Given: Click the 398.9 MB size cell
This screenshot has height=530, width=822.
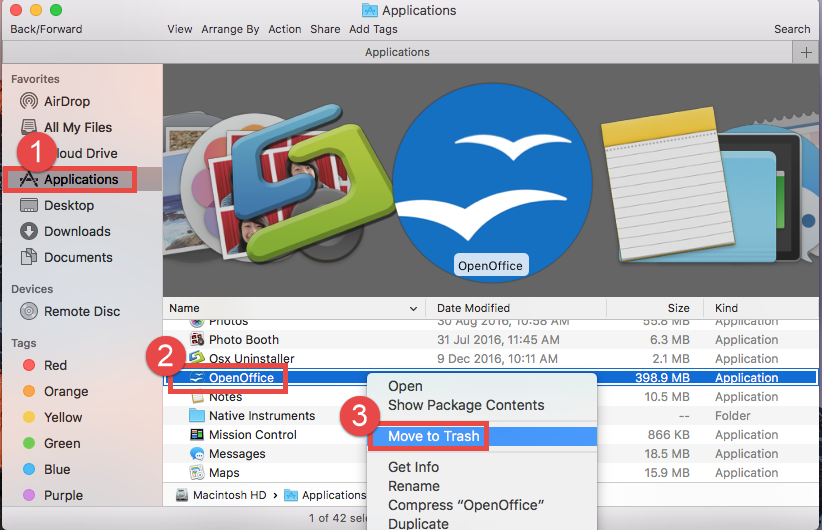Looking at the screenshot, I should (662, 378).
